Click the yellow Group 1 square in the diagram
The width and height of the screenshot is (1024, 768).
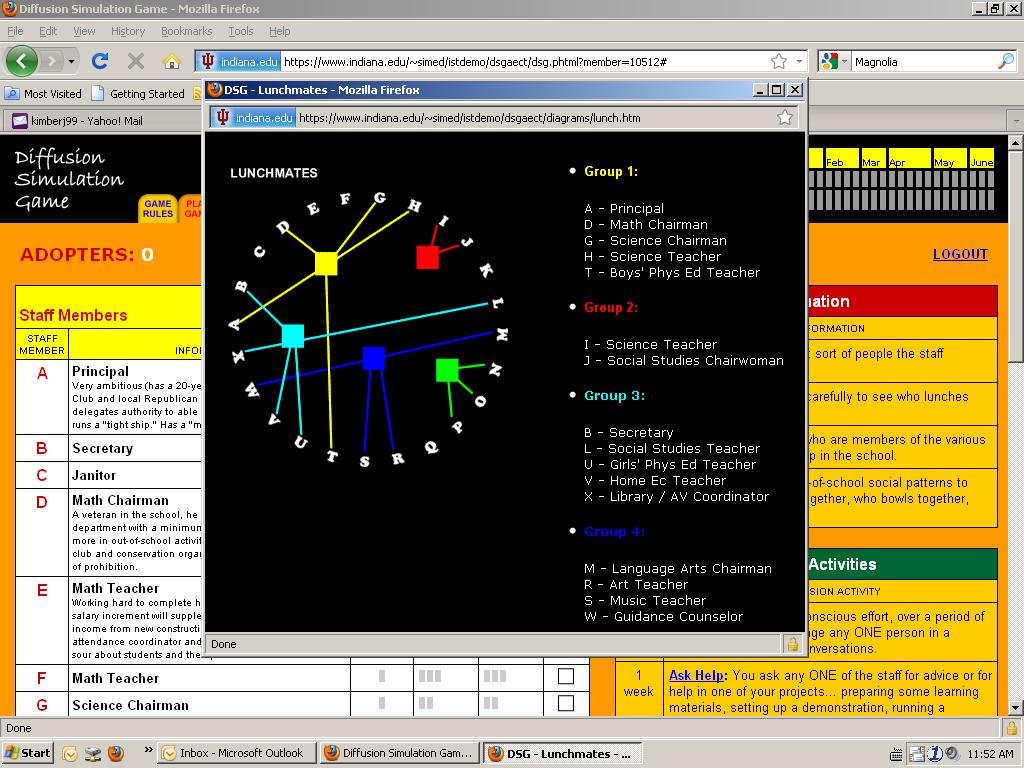pos(326,263)
